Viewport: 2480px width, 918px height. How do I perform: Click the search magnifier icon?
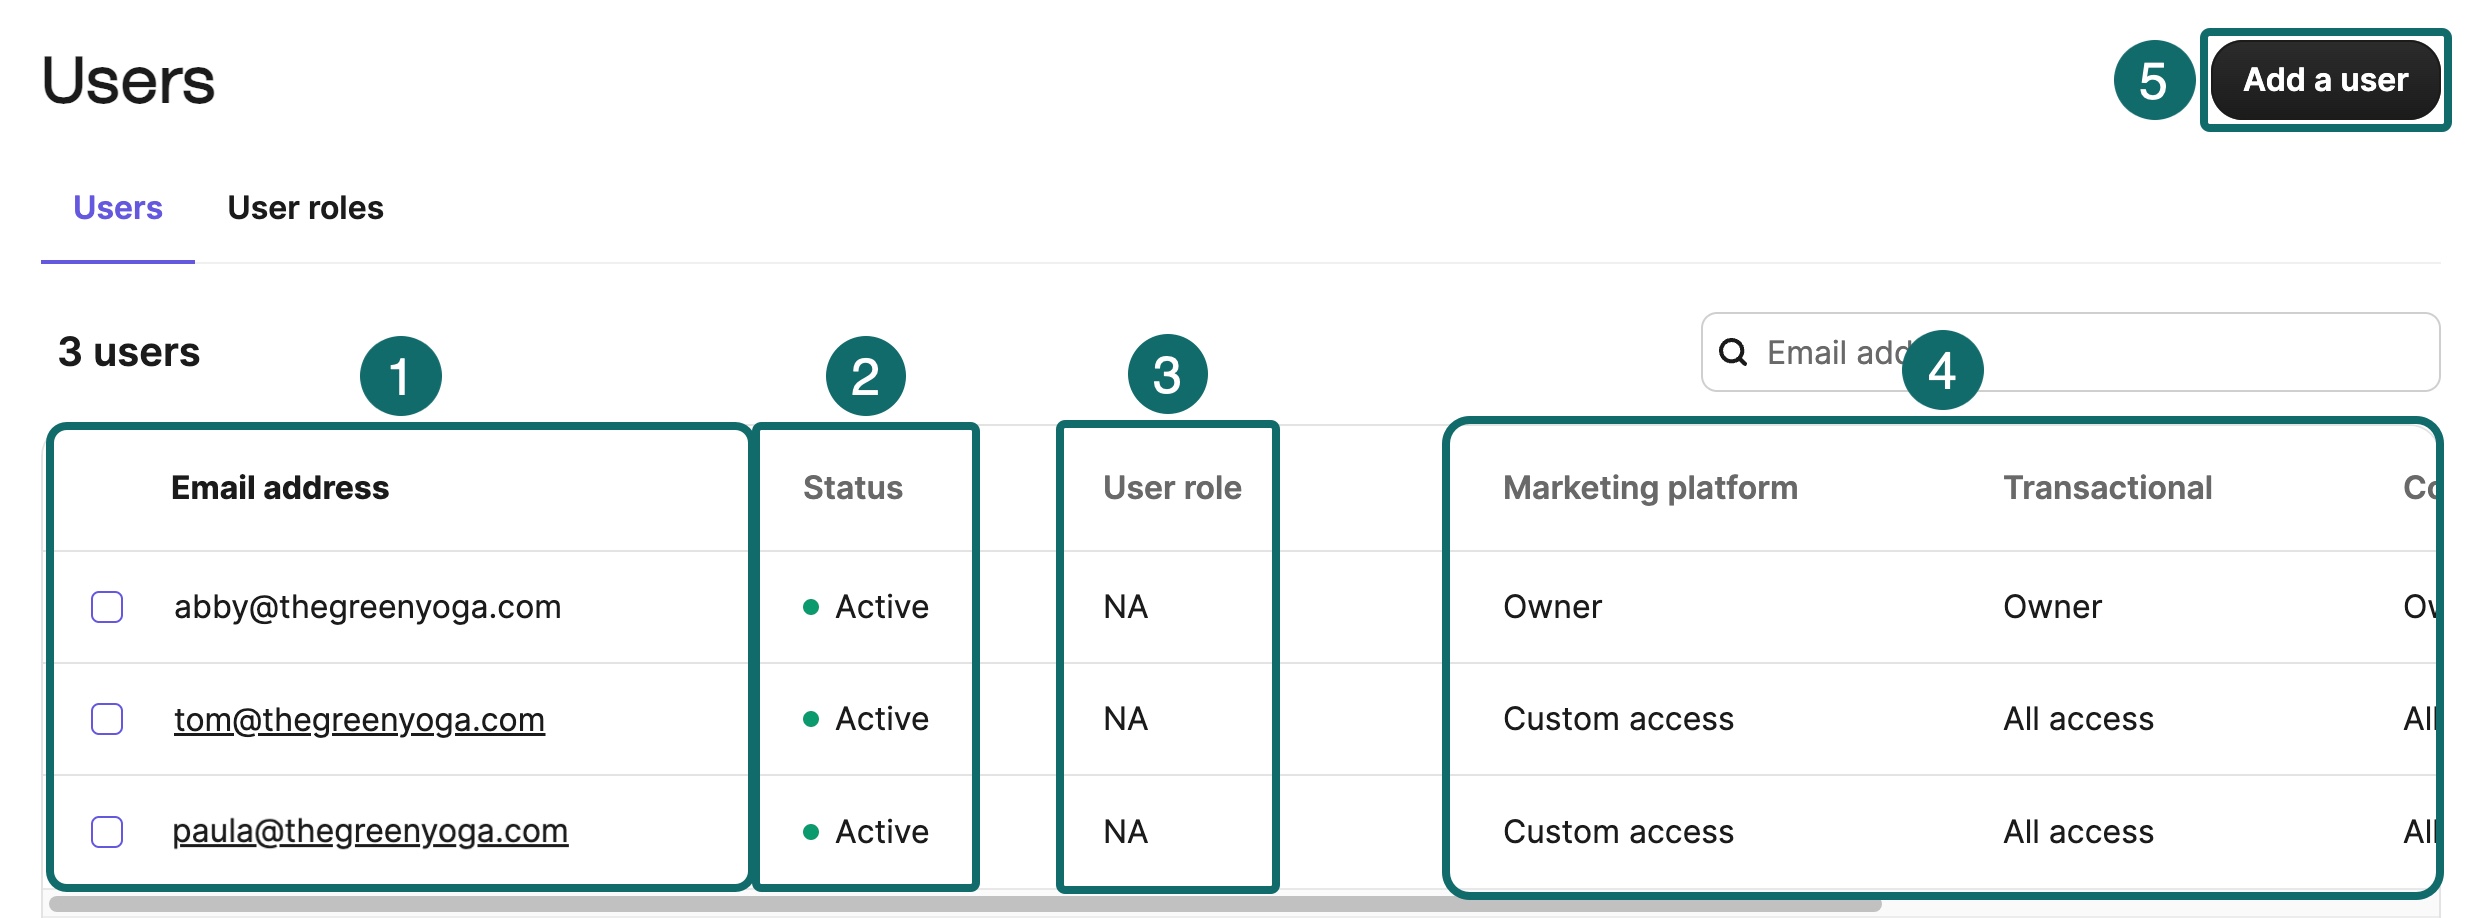(1733, 352)
